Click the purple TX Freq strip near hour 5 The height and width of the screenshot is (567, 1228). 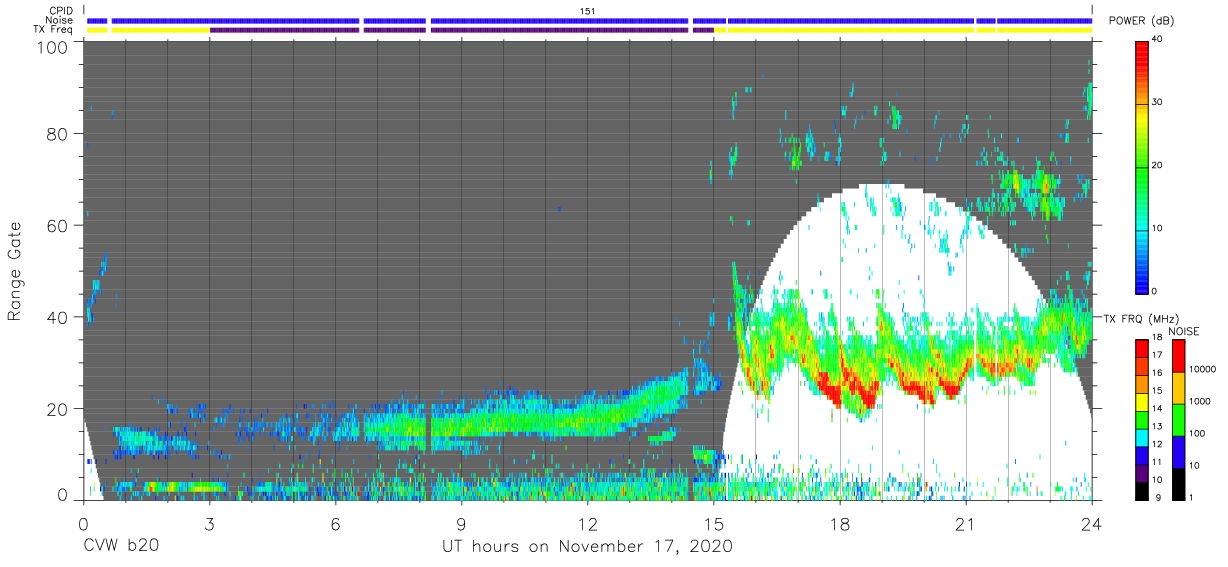pyautogui.click(x=284, y=30)
